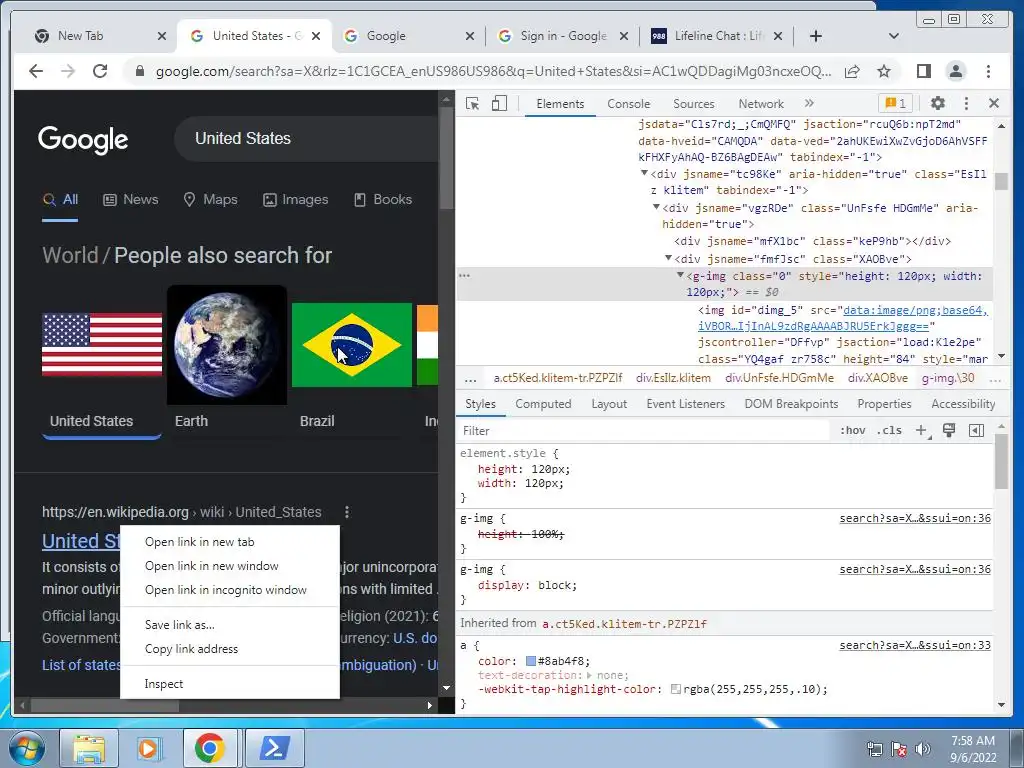The image size is (1024, 768).
Task: Open the Chrome three-dot menu
Action: coord(989,71)
